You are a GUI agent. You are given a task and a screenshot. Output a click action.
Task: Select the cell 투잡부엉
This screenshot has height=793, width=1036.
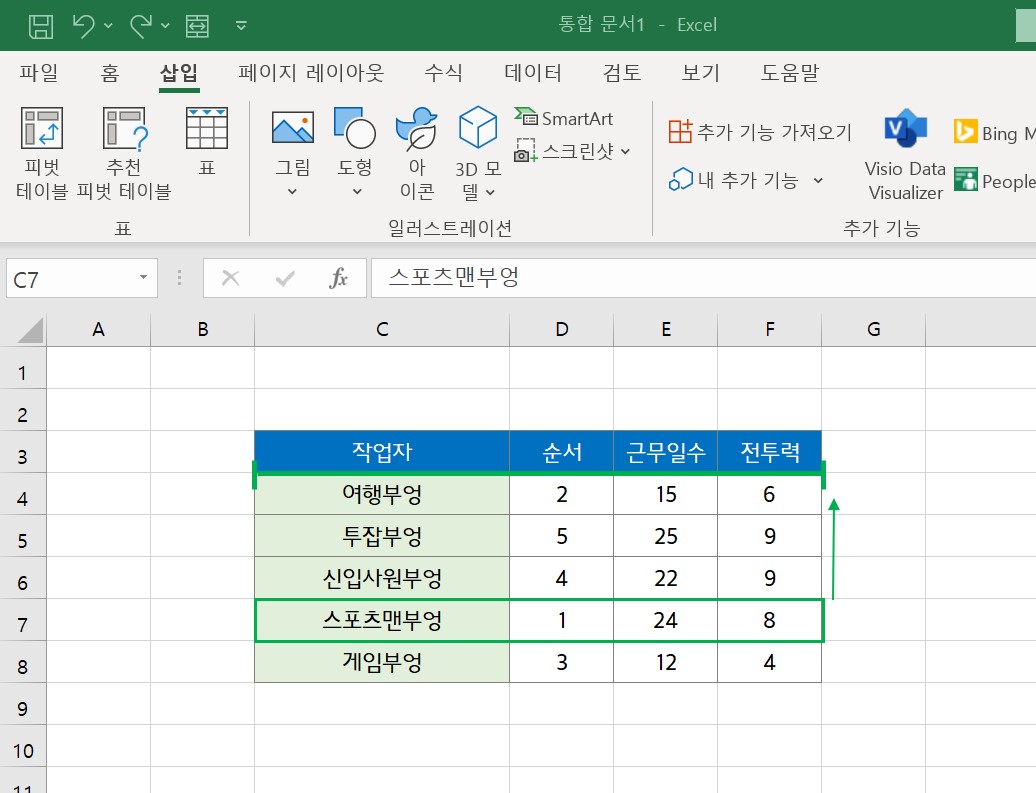[x=382, y=536]
